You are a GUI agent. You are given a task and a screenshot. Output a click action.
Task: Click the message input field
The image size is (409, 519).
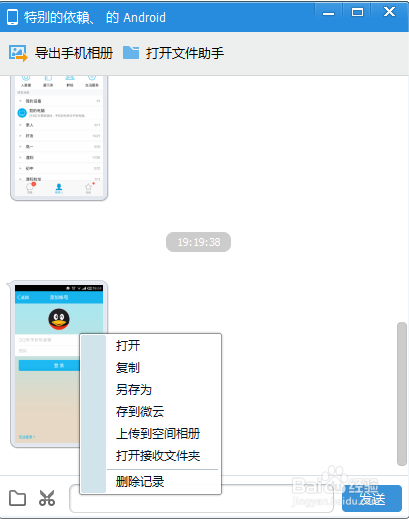(x=201, y=499)
